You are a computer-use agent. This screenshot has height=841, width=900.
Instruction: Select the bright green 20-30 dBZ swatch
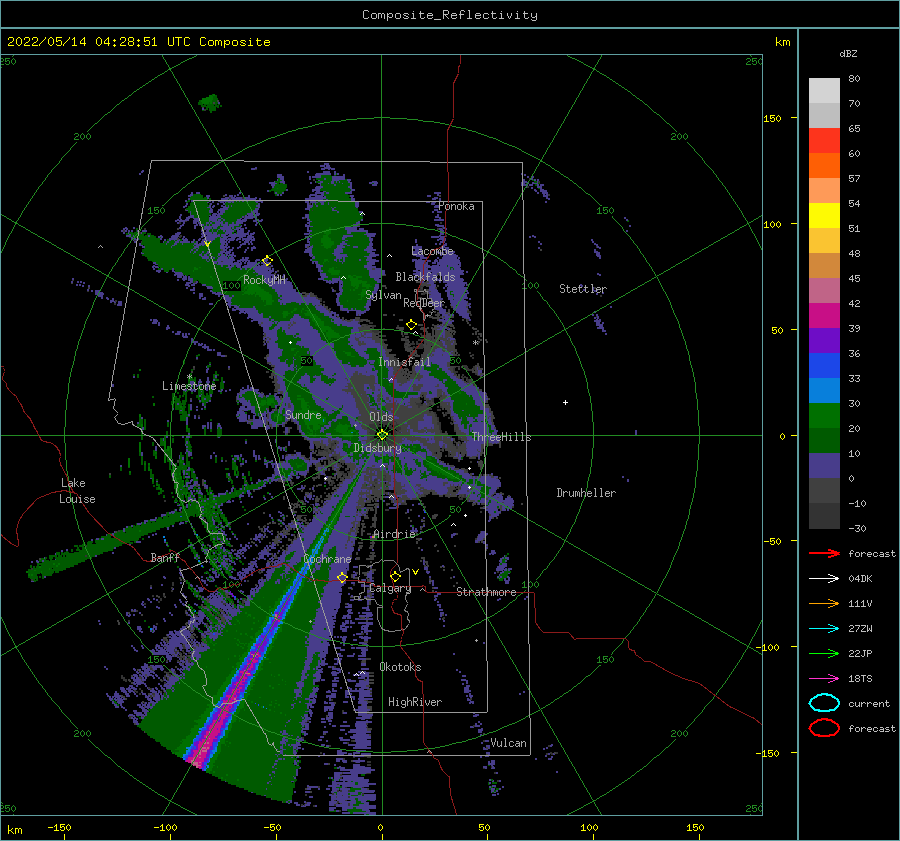coord(824,415)
